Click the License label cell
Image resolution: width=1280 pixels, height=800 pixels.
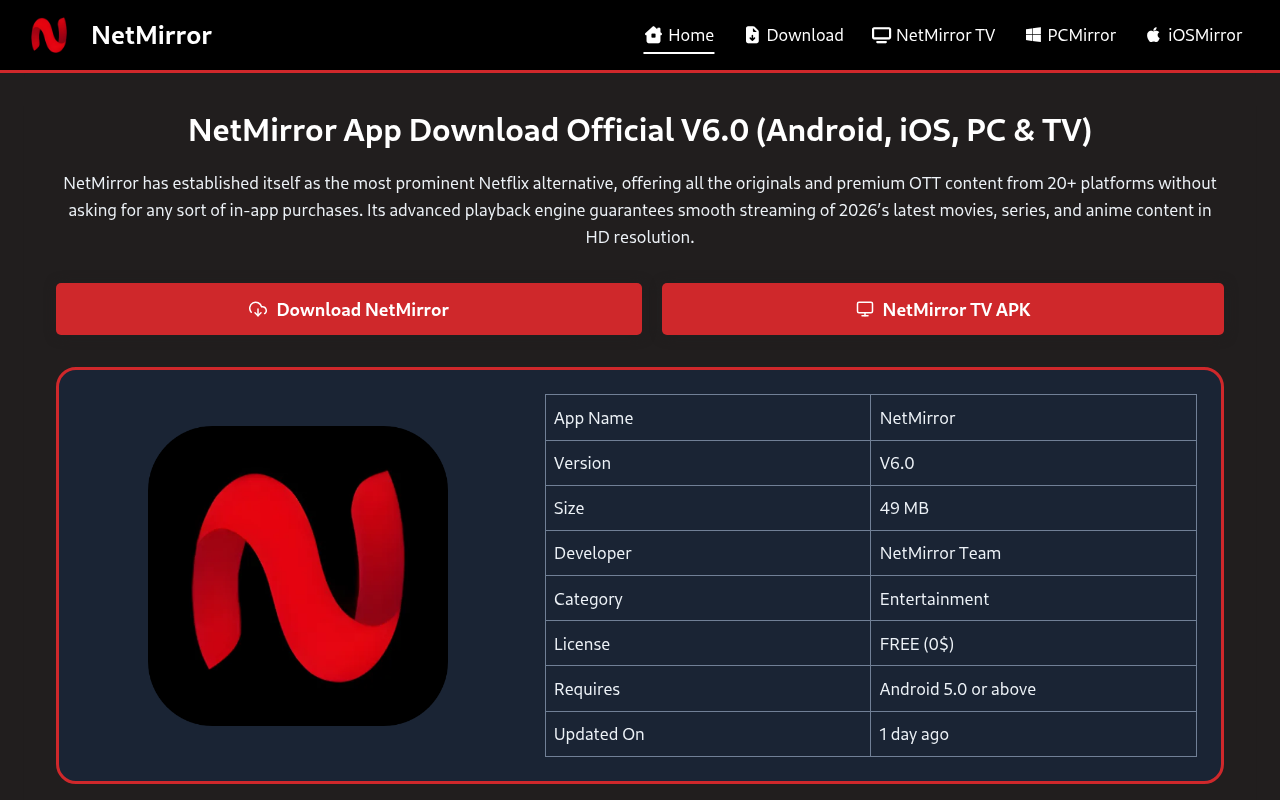[x=708, y=644]
